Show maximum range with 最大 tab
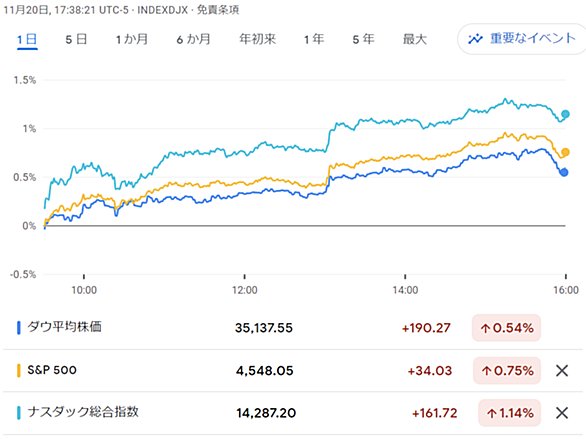The image size is (586, 439). [414, 39]
